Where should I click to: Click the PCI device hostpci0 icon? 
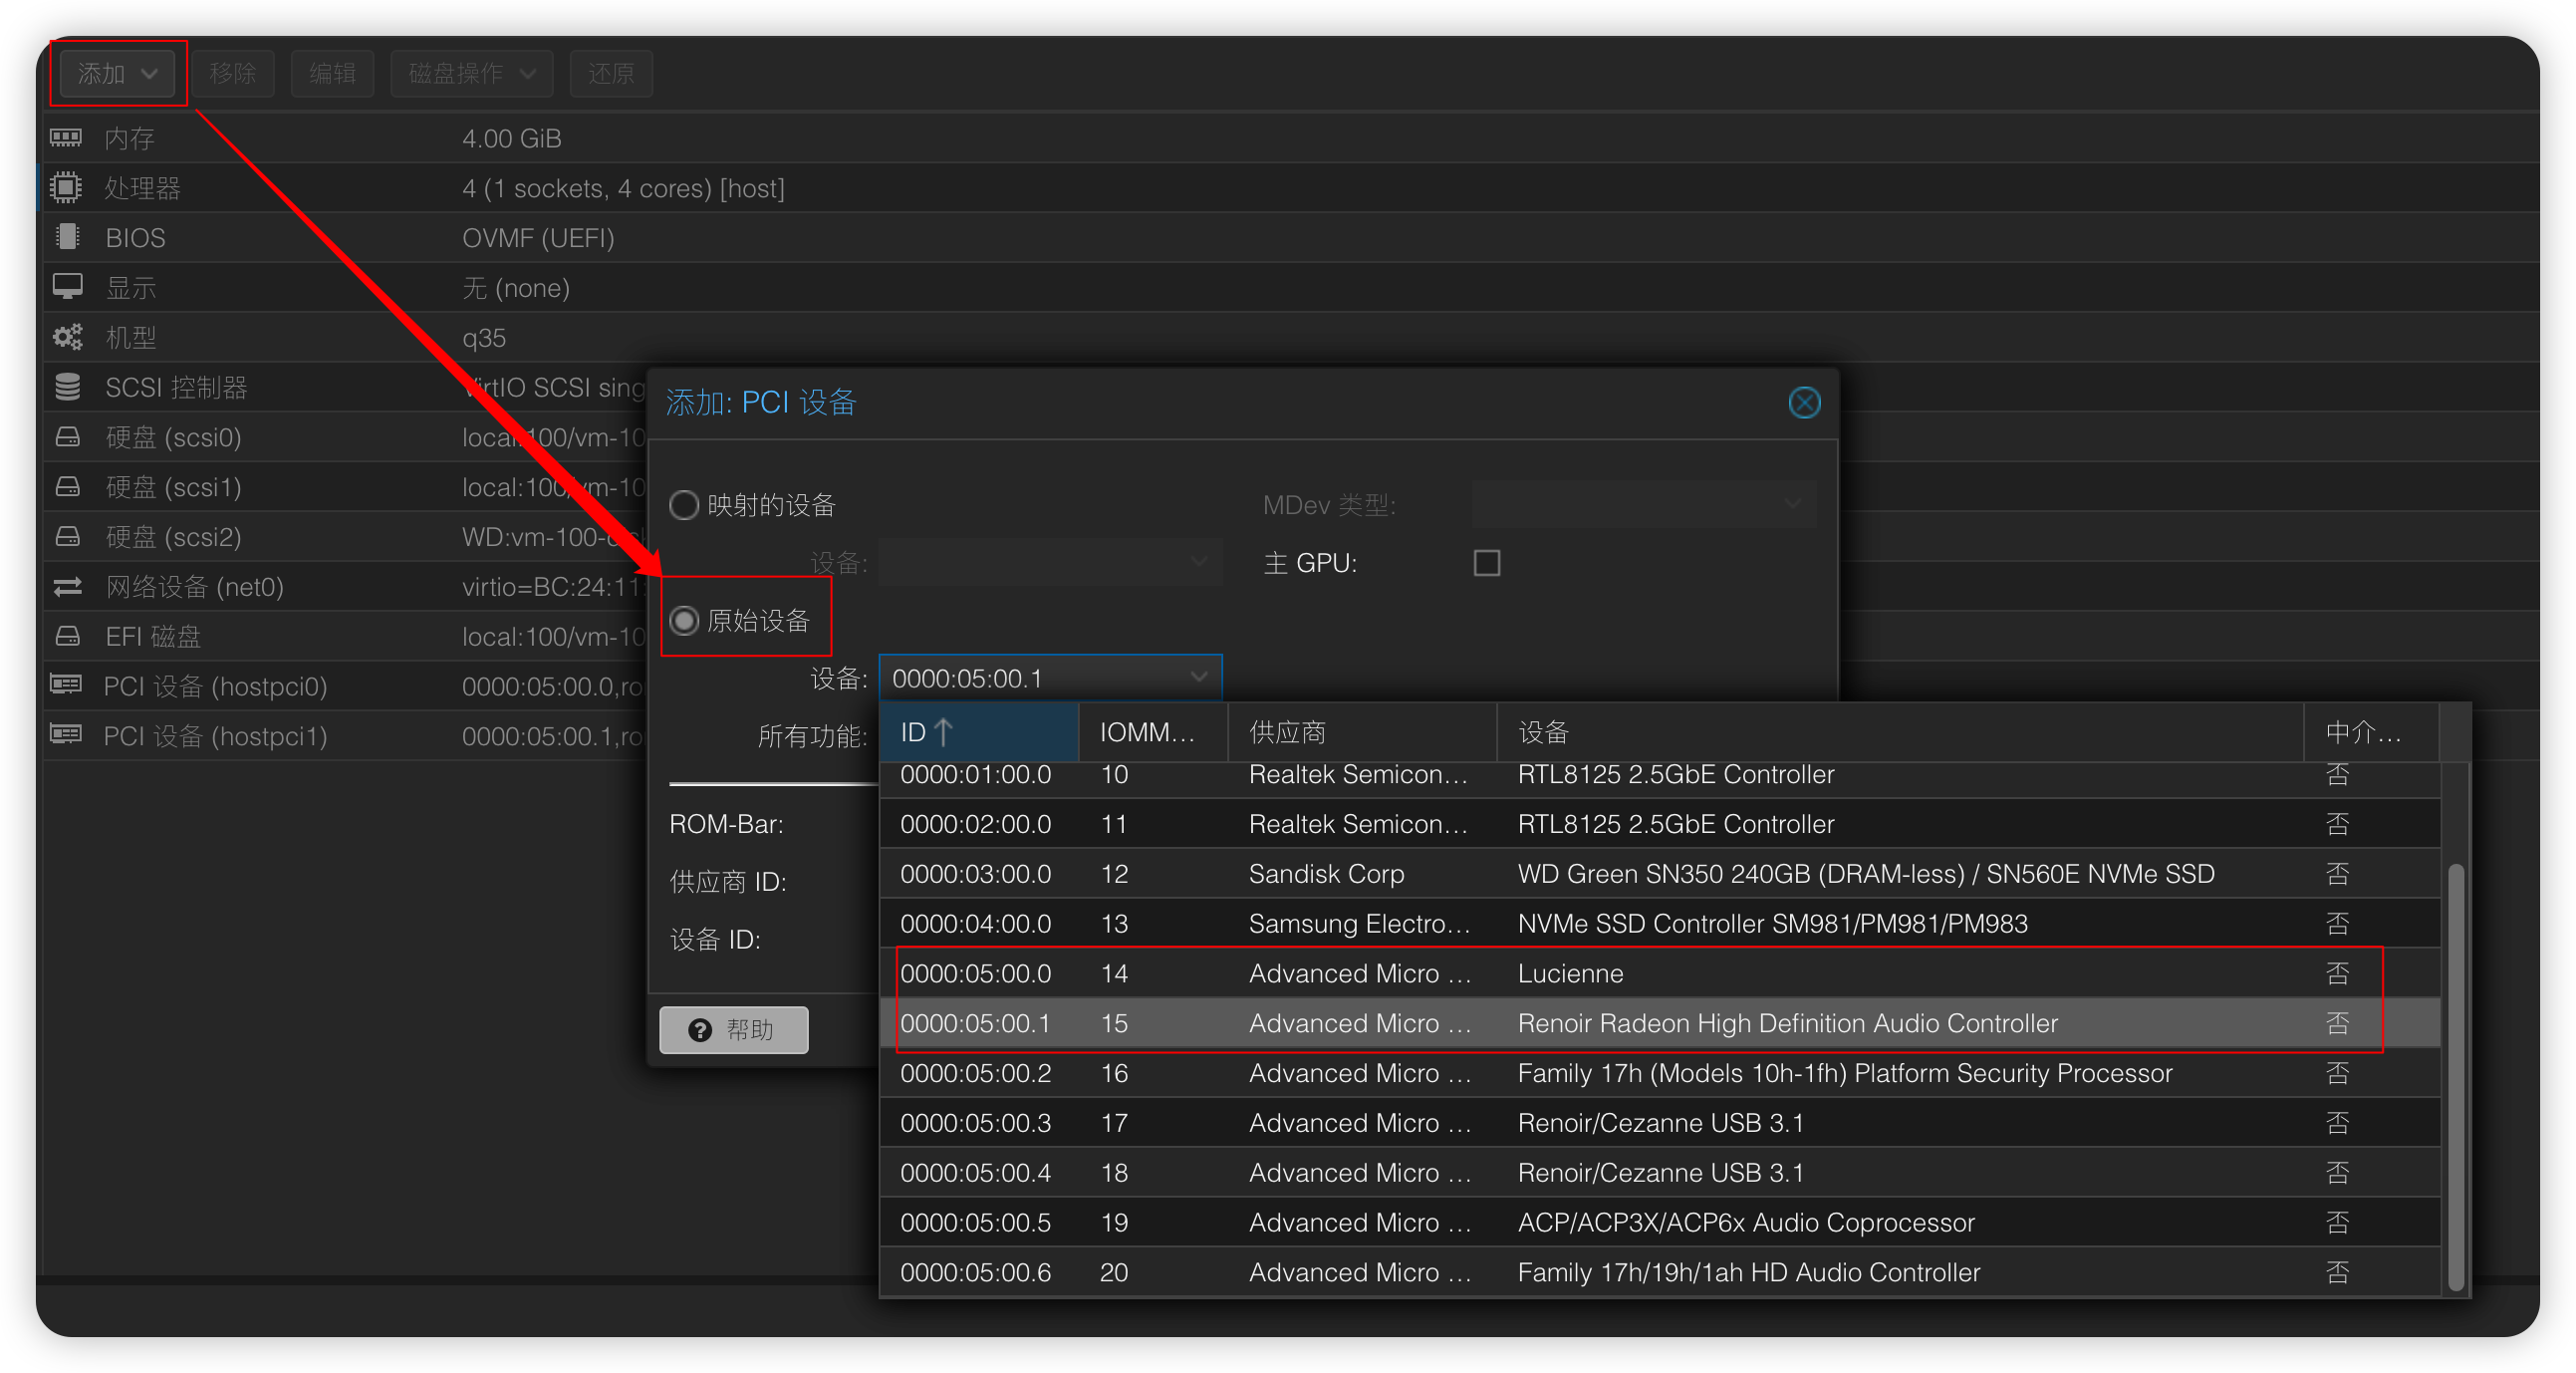click(66, 686)
